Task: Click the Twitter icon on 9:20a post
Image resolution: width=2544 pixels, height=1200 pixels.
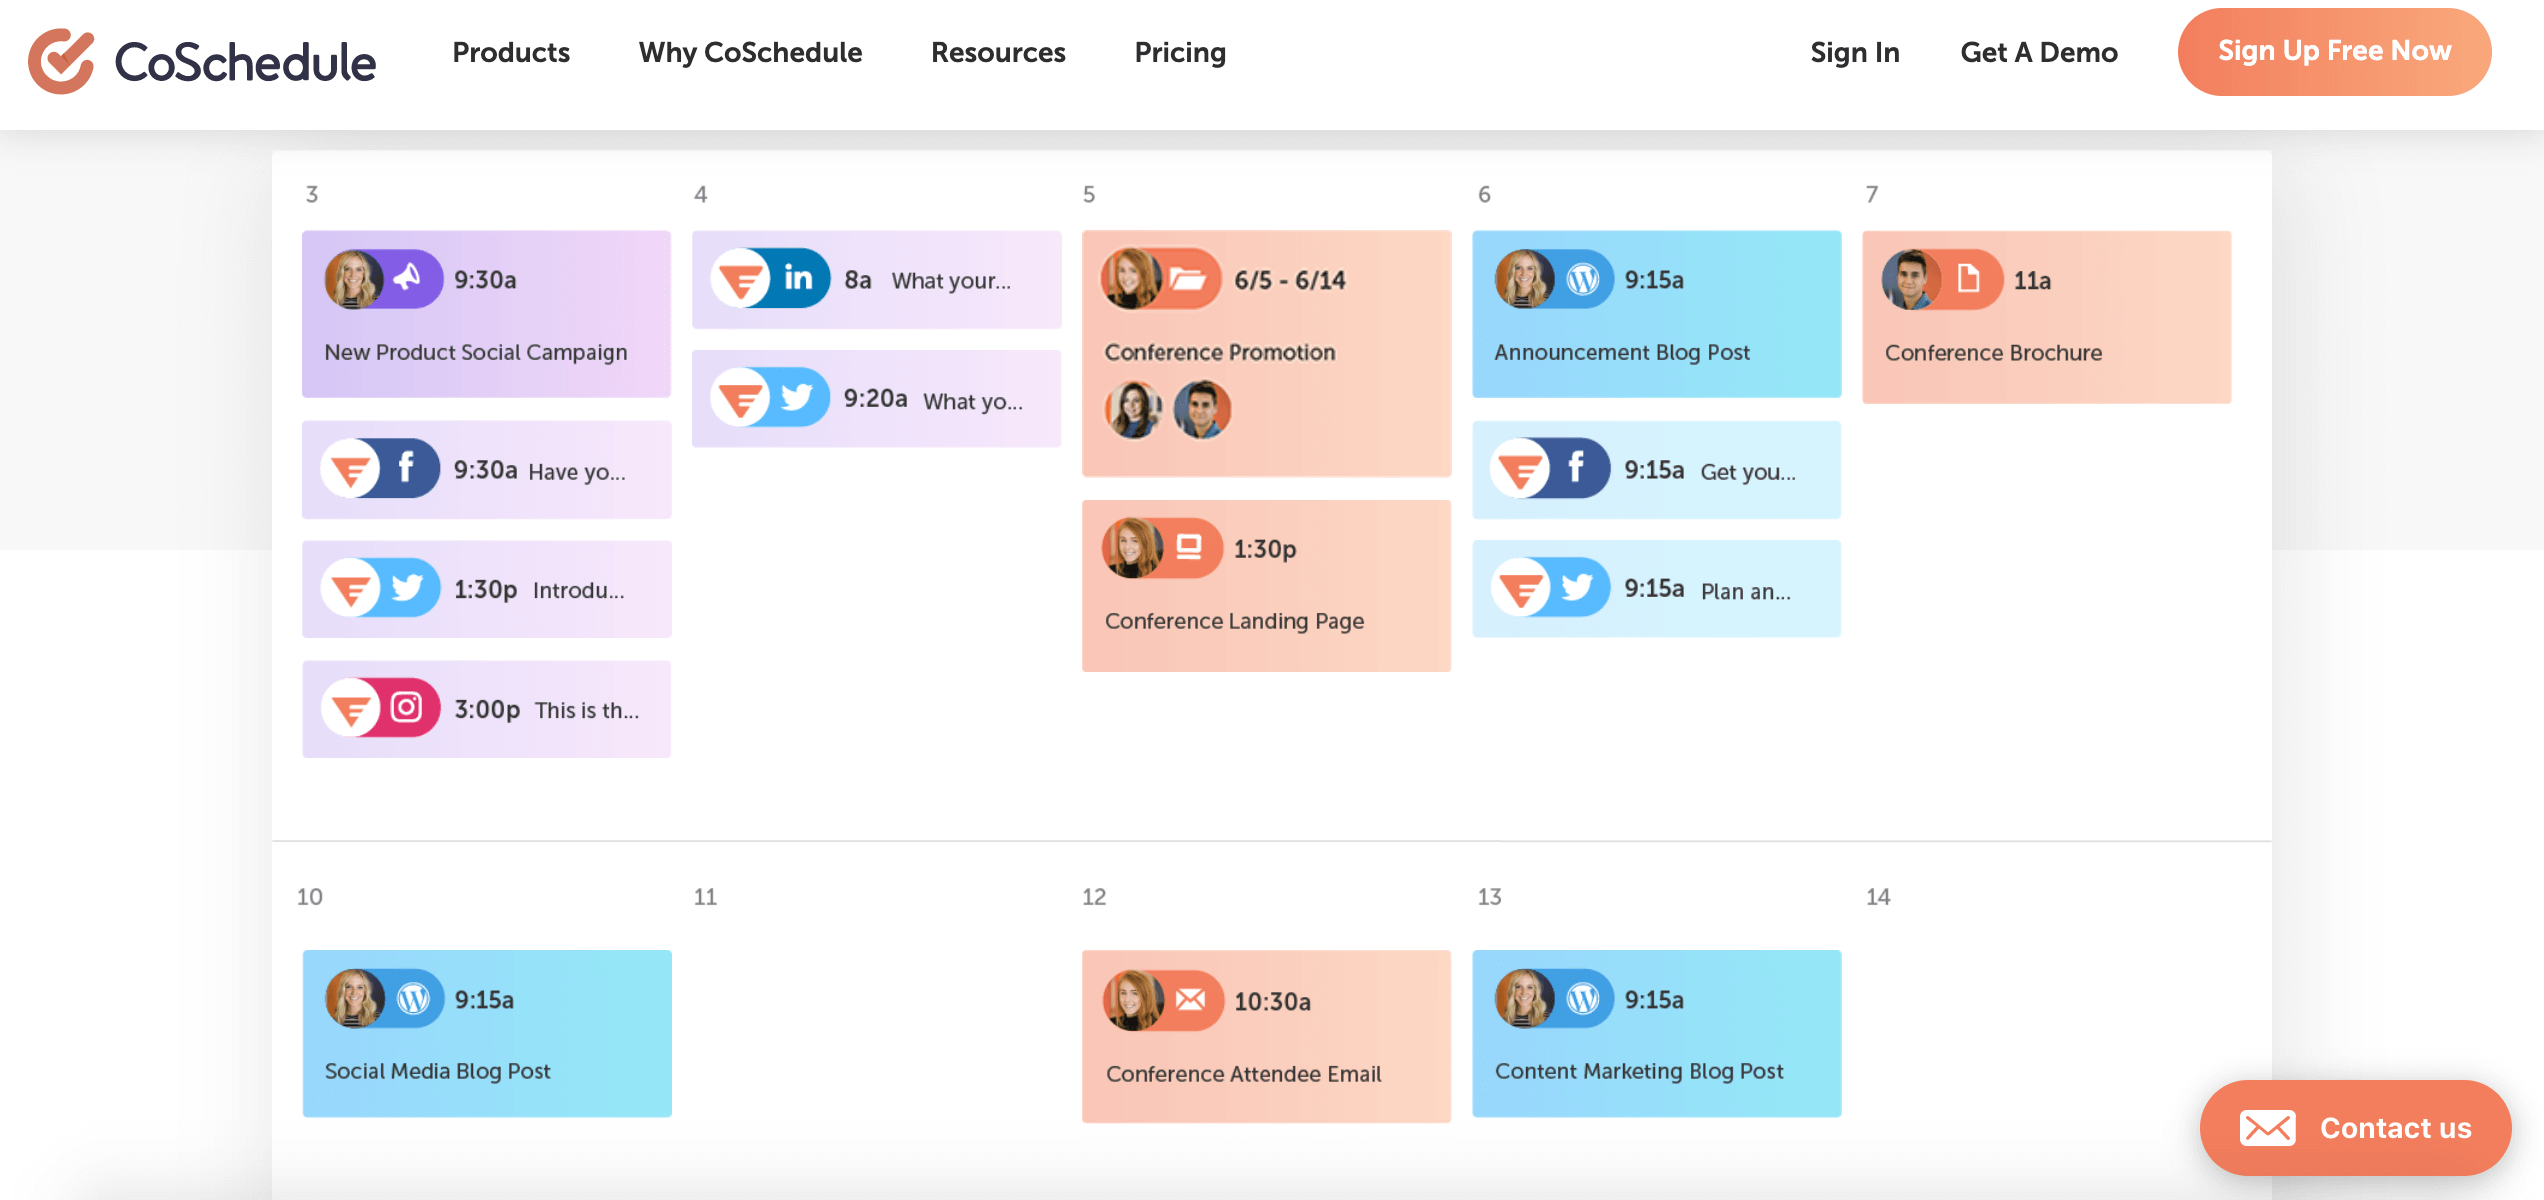Action: (x=797, y=398)
